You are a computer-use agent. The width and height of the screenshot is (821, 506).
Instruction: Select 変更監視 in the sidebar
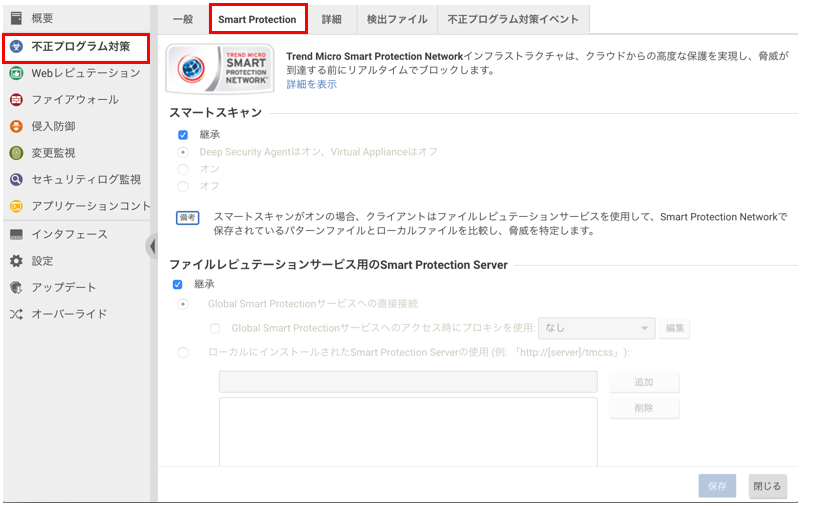coord(53,153)
